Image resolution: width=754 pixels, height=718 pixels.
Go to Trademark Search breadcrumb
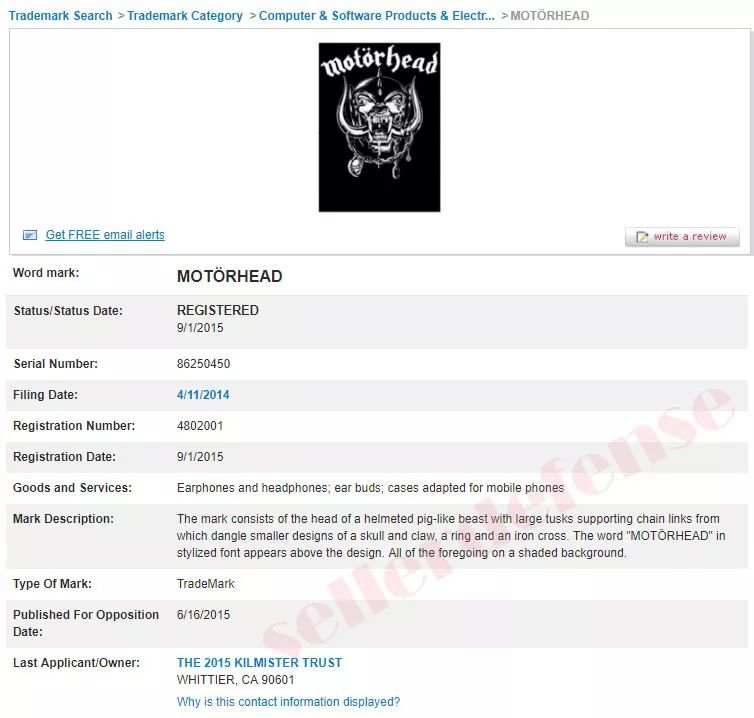coord(61,16)
